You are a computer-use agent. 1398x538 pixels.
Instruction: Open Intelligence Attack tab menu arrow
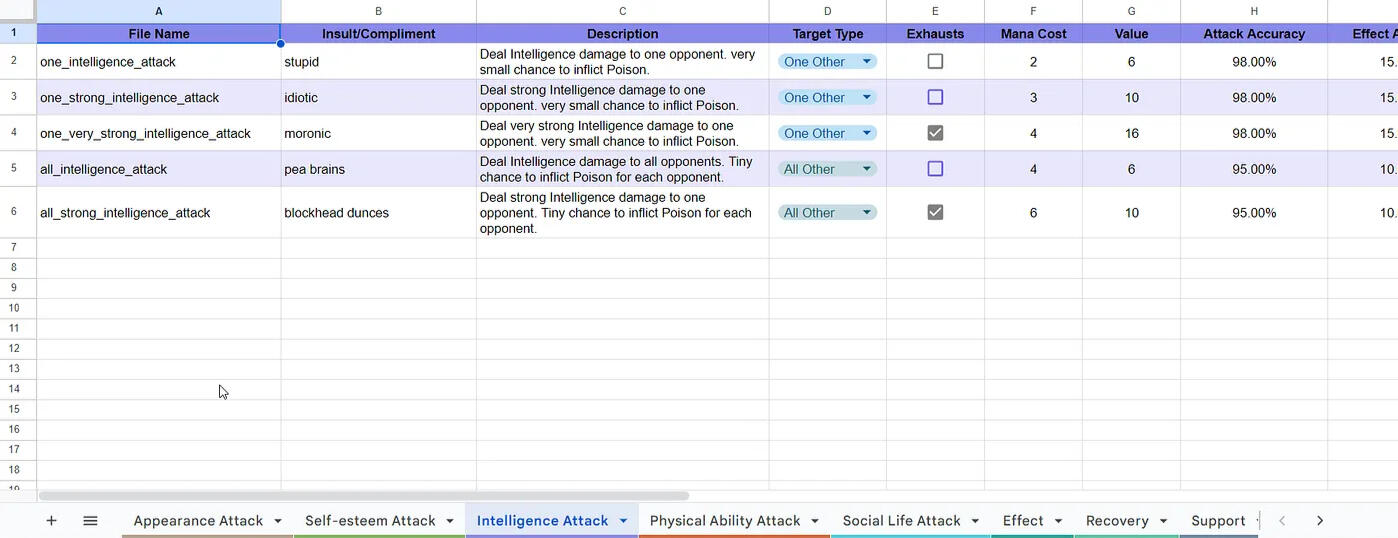(623, 521)
